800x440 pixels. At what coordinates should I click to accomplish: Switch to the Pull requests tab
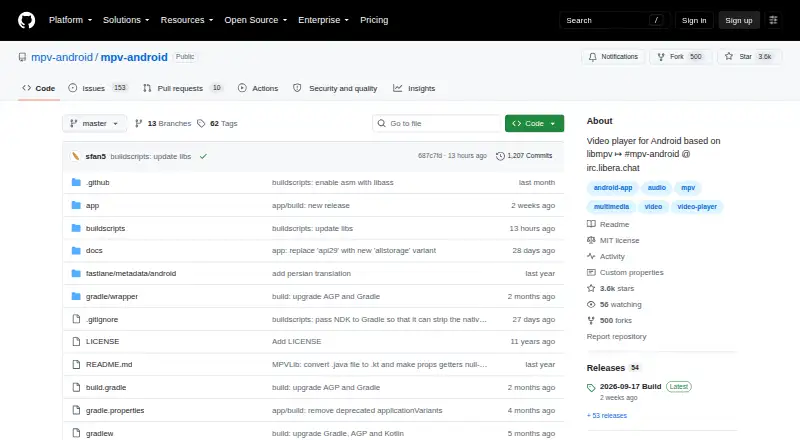(x=182, y=88)
